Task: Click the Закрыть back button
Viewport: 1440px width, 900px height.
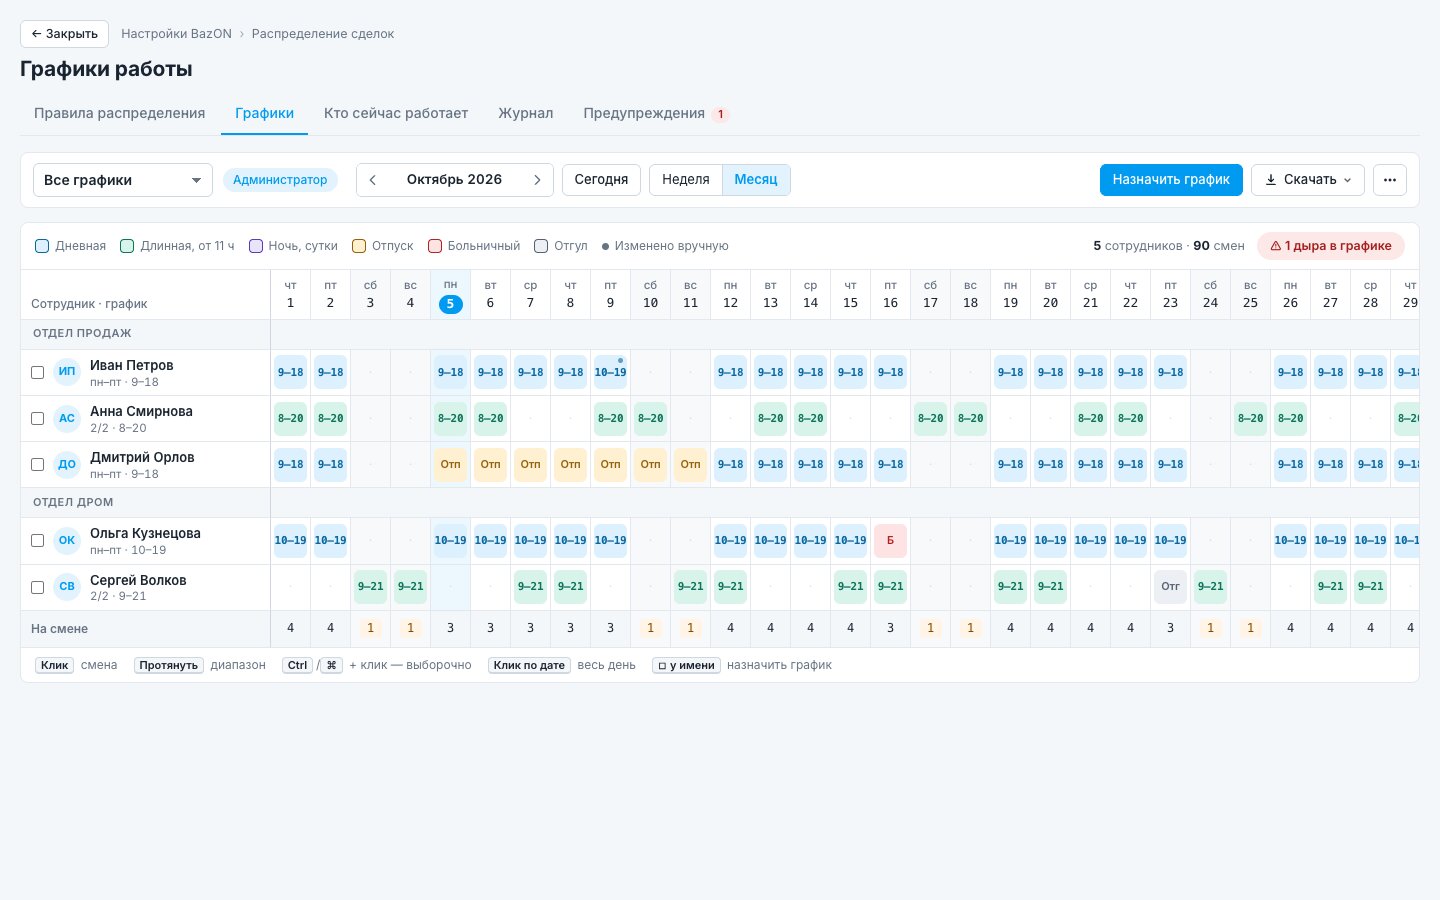Action: pos(64,34)
